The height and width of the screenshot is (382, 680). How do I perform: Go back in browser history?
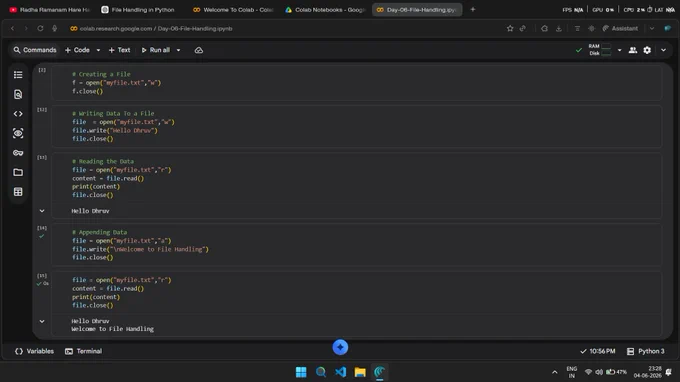tap(13, 29)
